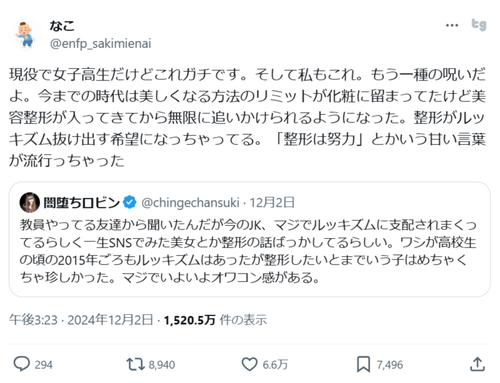Click the quoted author name 闇堕ちロビン

click(x=81, y=202)
